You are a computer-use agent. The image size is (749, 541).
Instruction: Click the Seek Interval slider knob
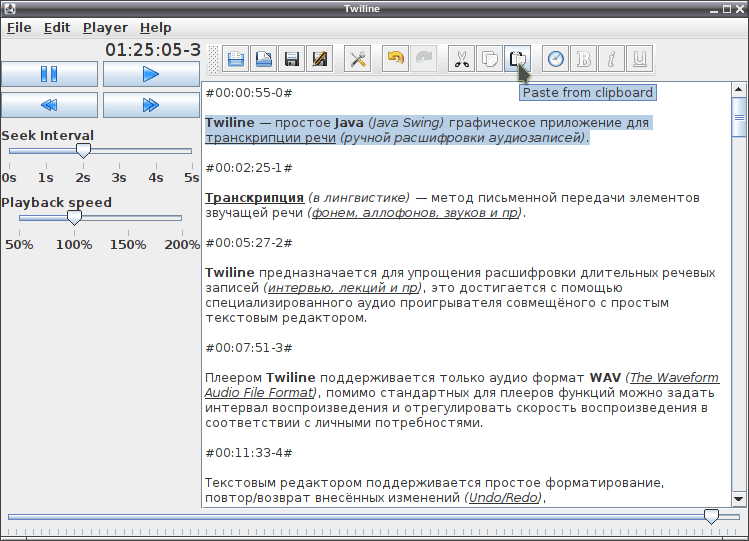click(x=83, y=151)
